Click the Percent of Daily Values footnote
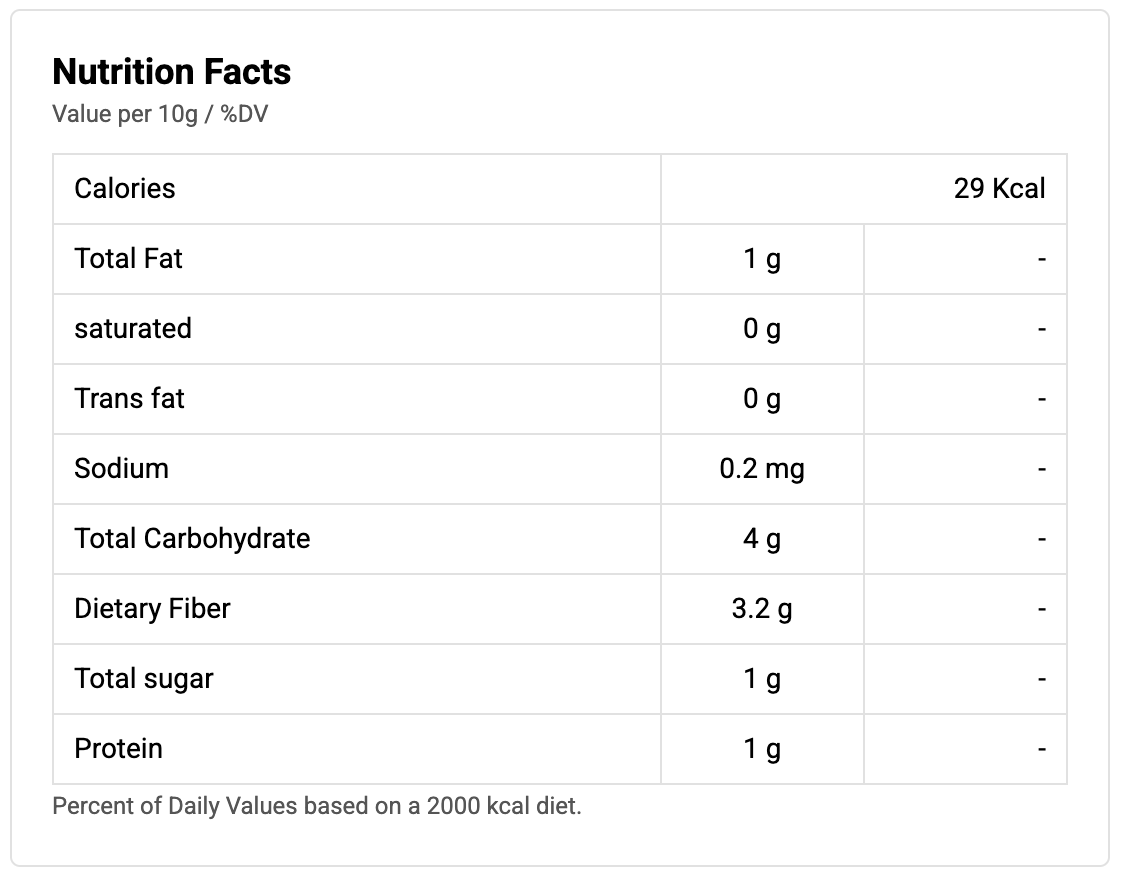This screenshot has width=1124, height=876. (317, 806)
